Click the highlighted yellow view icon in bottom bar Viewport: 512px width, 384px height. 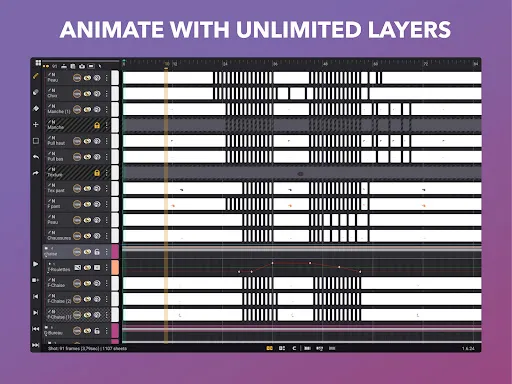(x=270, y=348)
